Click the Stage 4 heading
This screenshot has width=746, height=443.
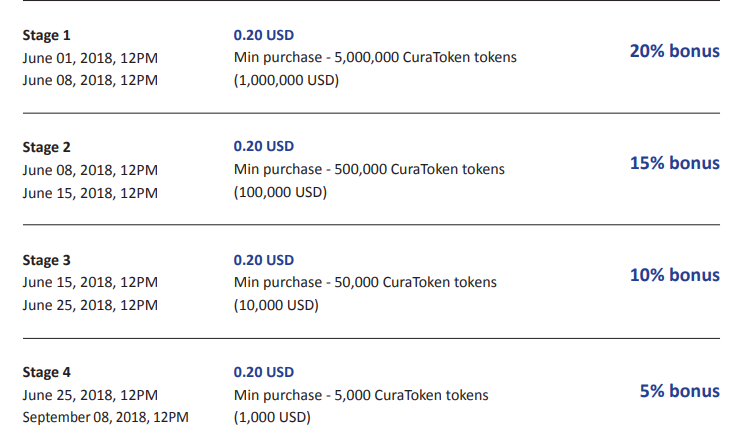46,372
